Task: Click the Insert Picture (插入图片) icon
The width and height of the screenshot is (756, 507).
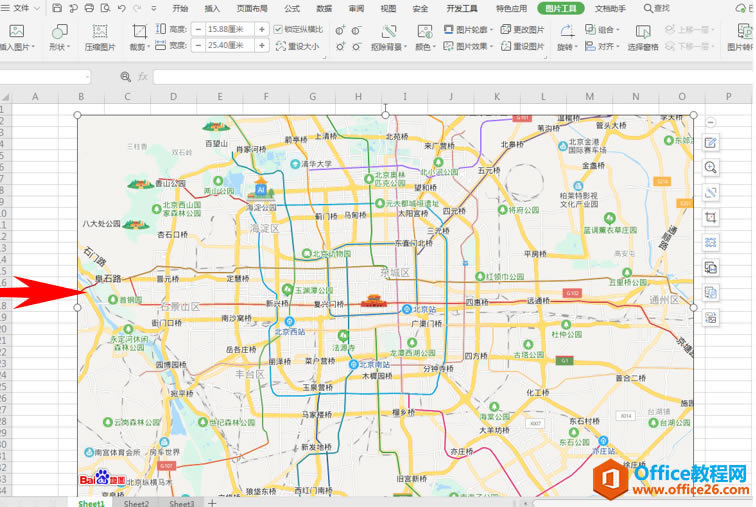Action: point(16,31)
